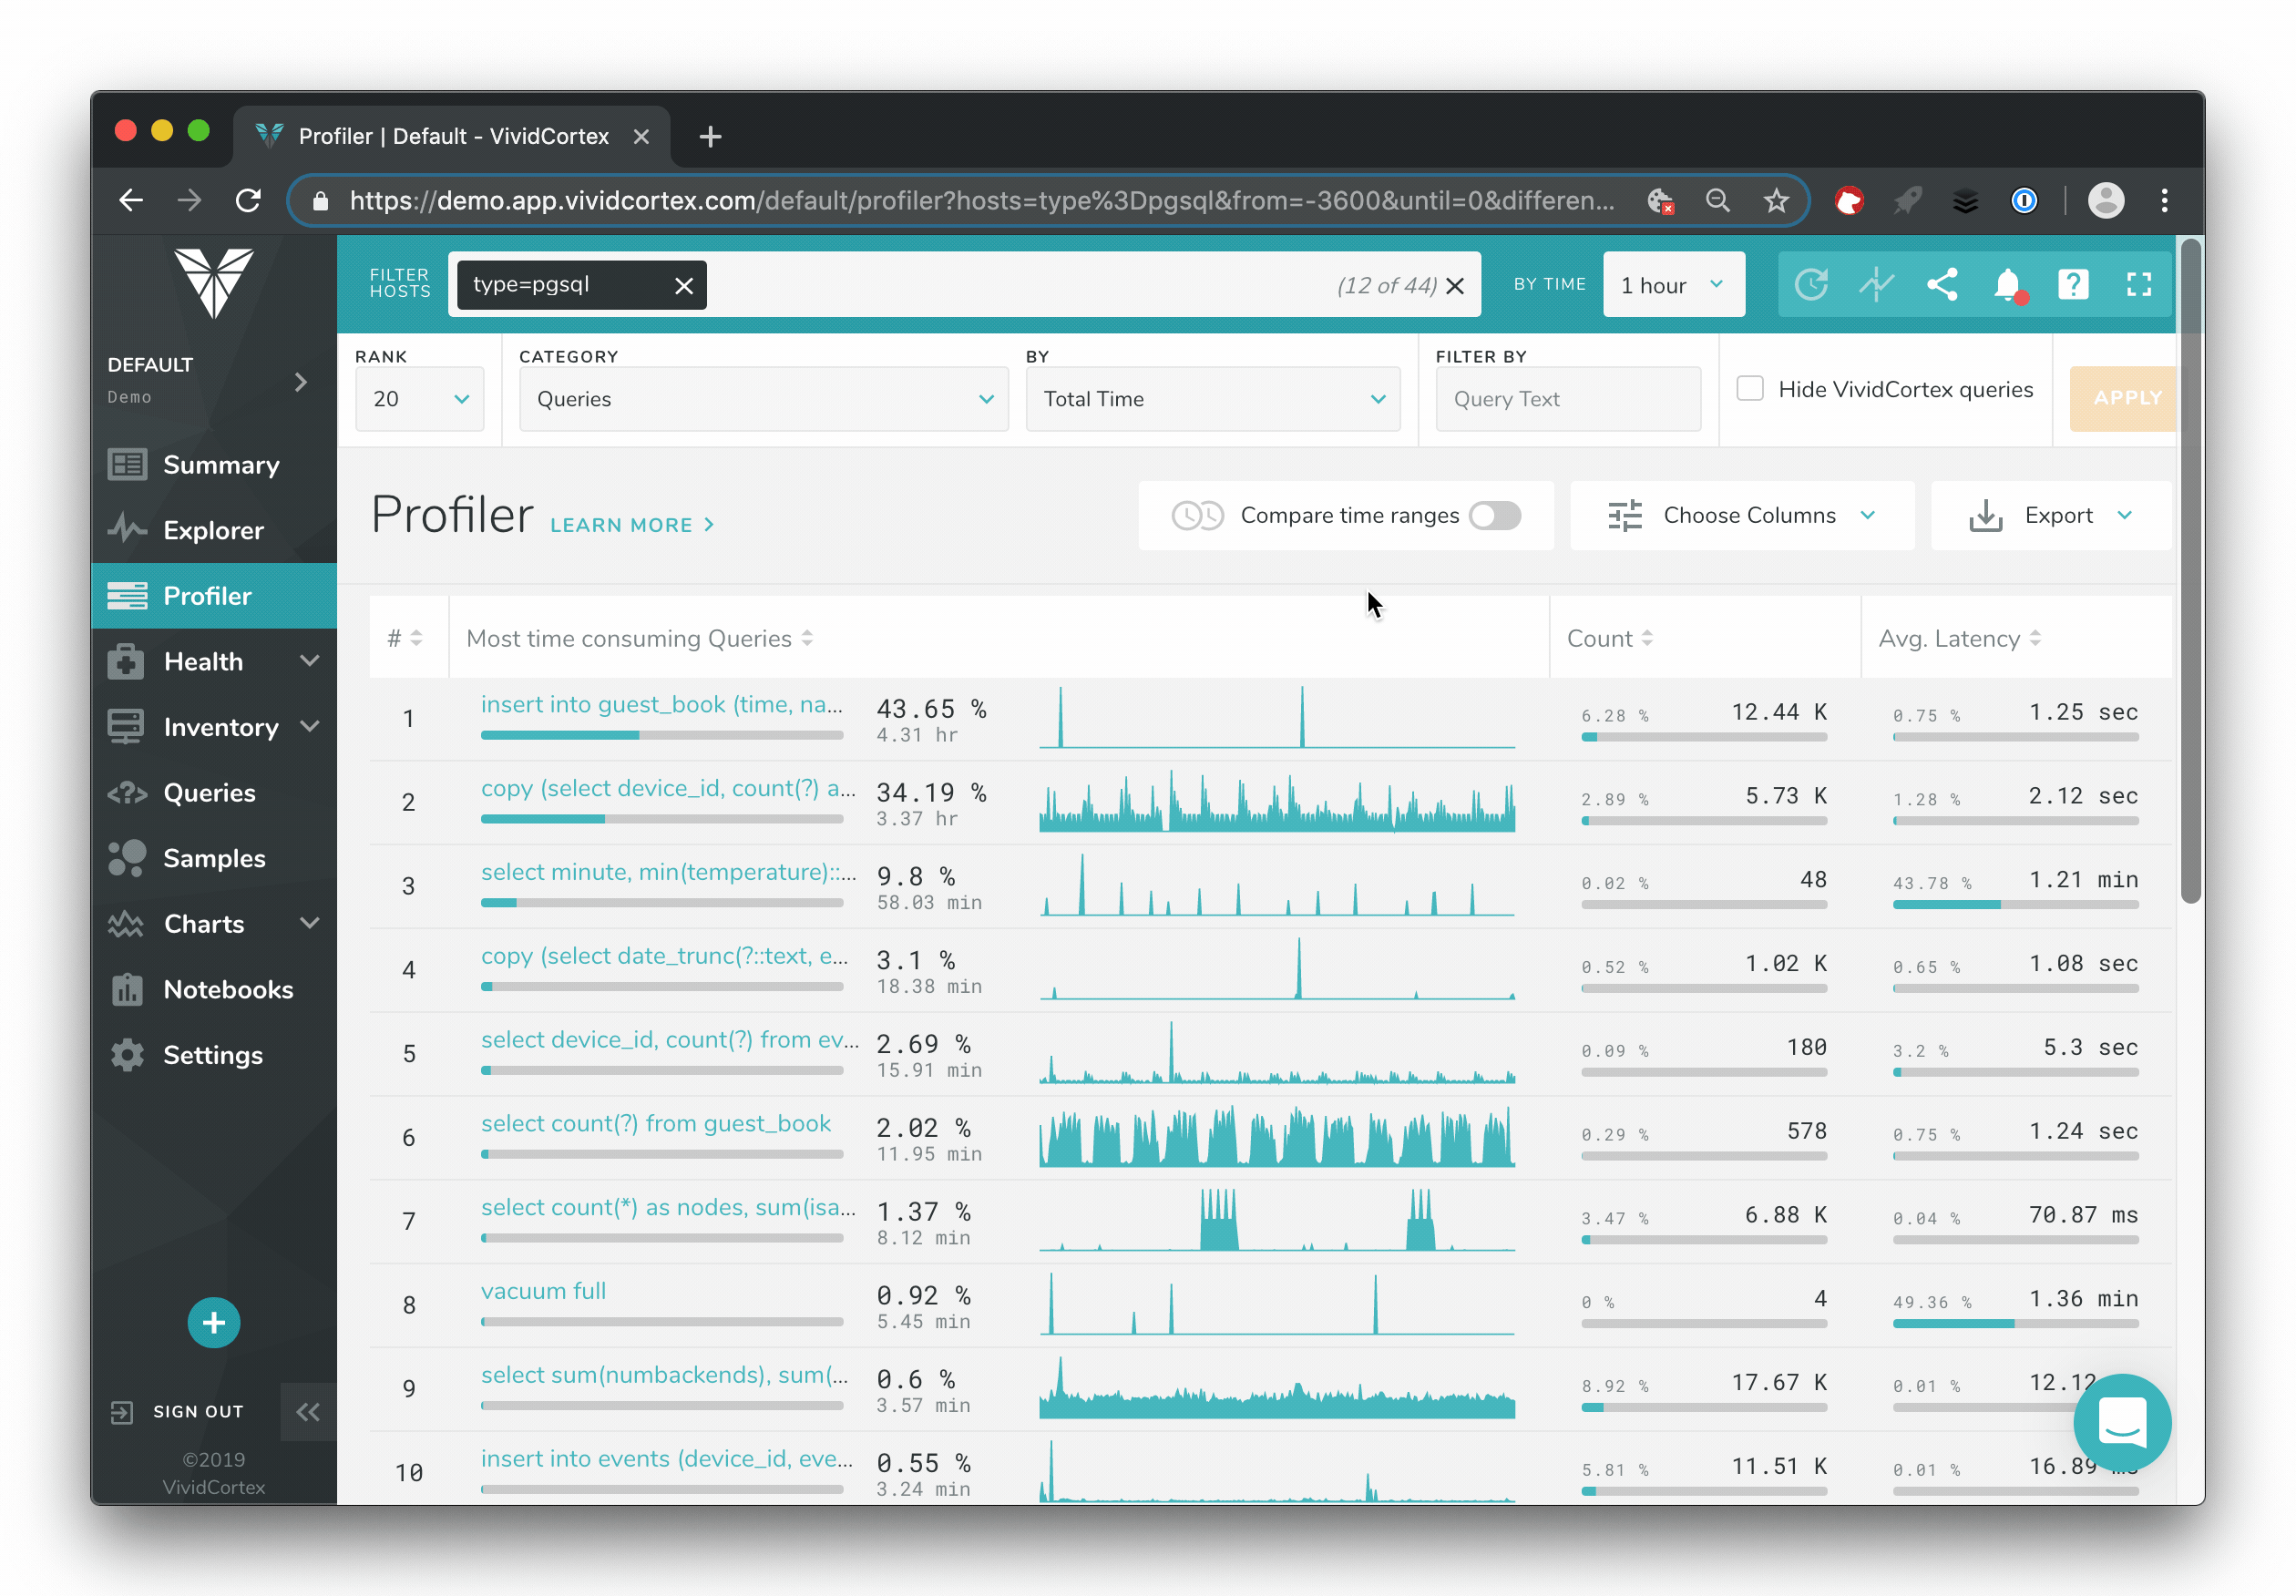Open Chrome three-dot menu
The width and height of the screenshot is (2296, 1596).
pos(2165,201)
